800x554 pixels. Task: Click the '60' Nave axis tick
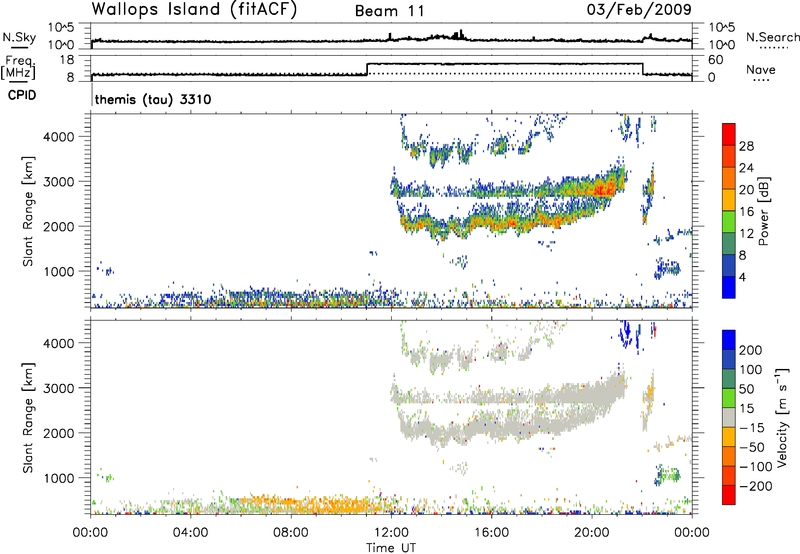(715, 60)
